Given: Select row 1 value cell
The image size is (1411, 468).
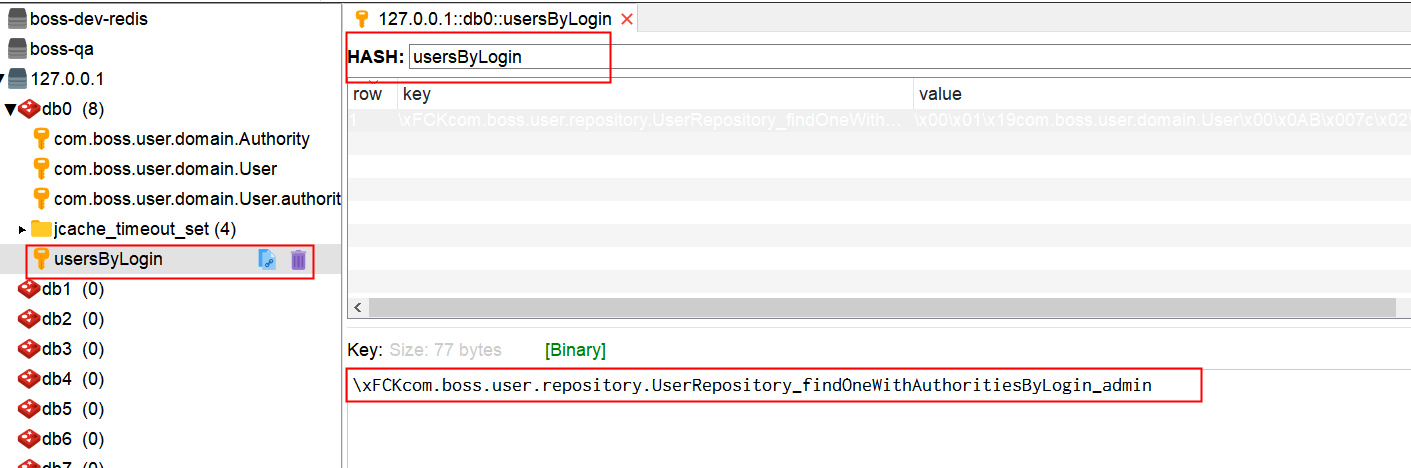Looking at the screenshot, I should pyautogui.click(x=1162, y=120).
